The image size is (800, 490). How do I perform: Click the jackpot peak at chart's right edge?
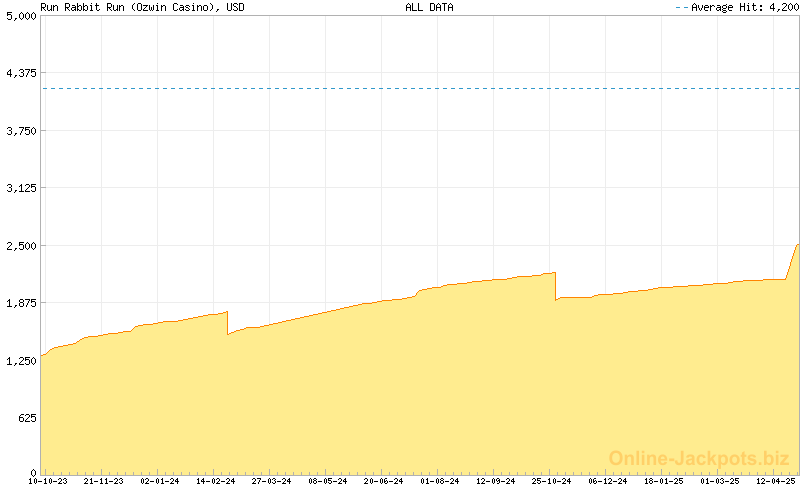tap(797, 244)
